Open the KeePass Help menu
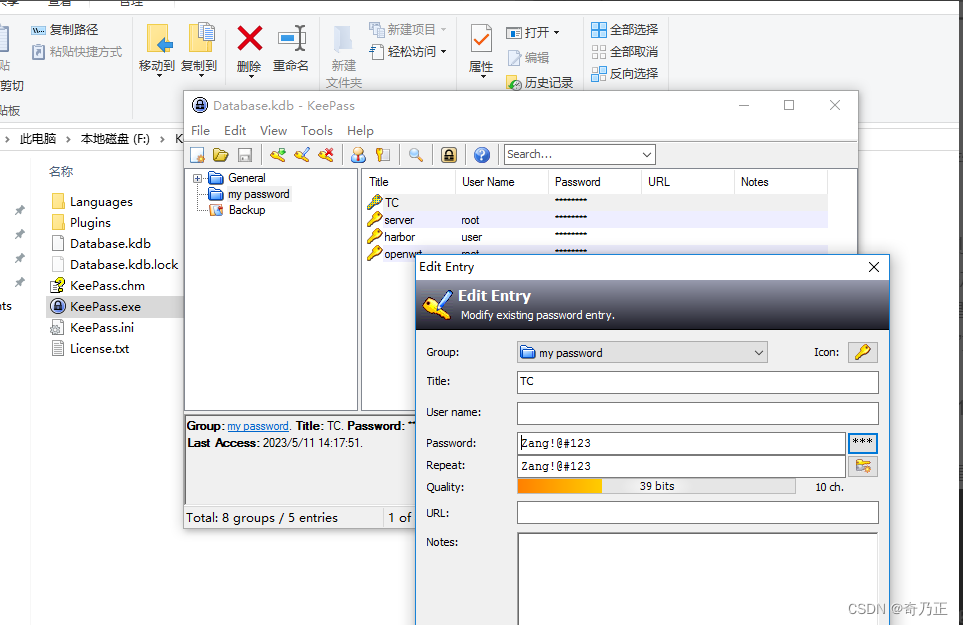 (x=361, y=131)
